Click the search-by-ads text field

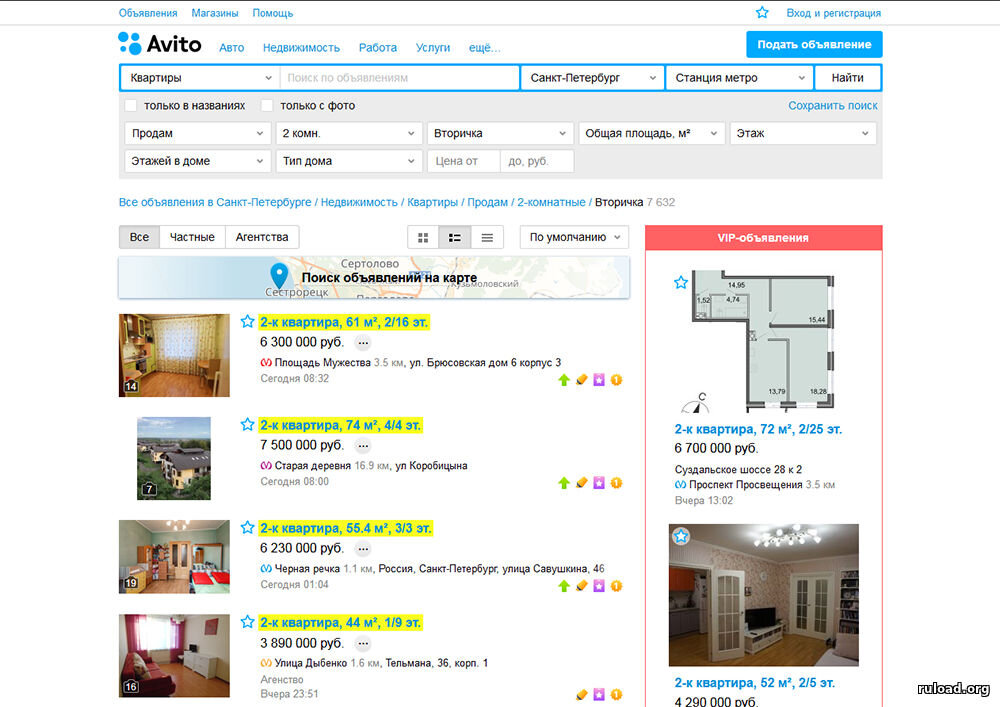pos(400,78)
